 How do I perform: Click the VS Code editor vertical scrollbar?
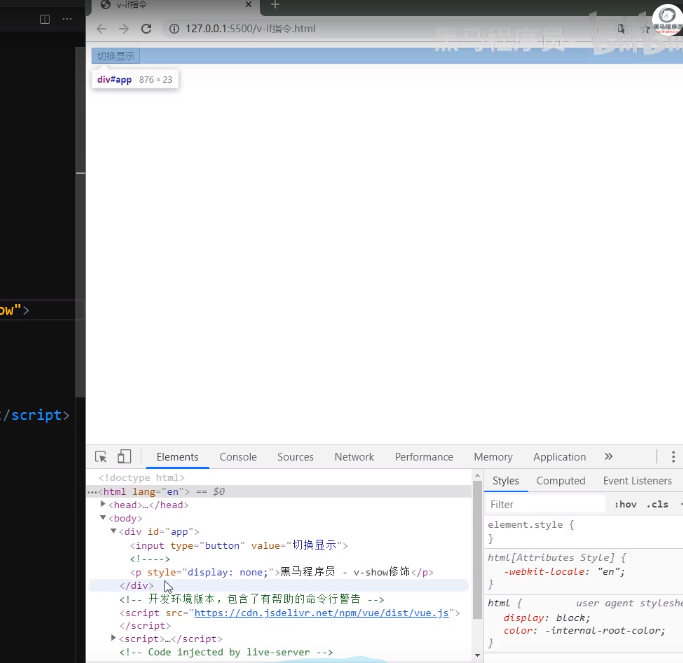pos(80,222)
